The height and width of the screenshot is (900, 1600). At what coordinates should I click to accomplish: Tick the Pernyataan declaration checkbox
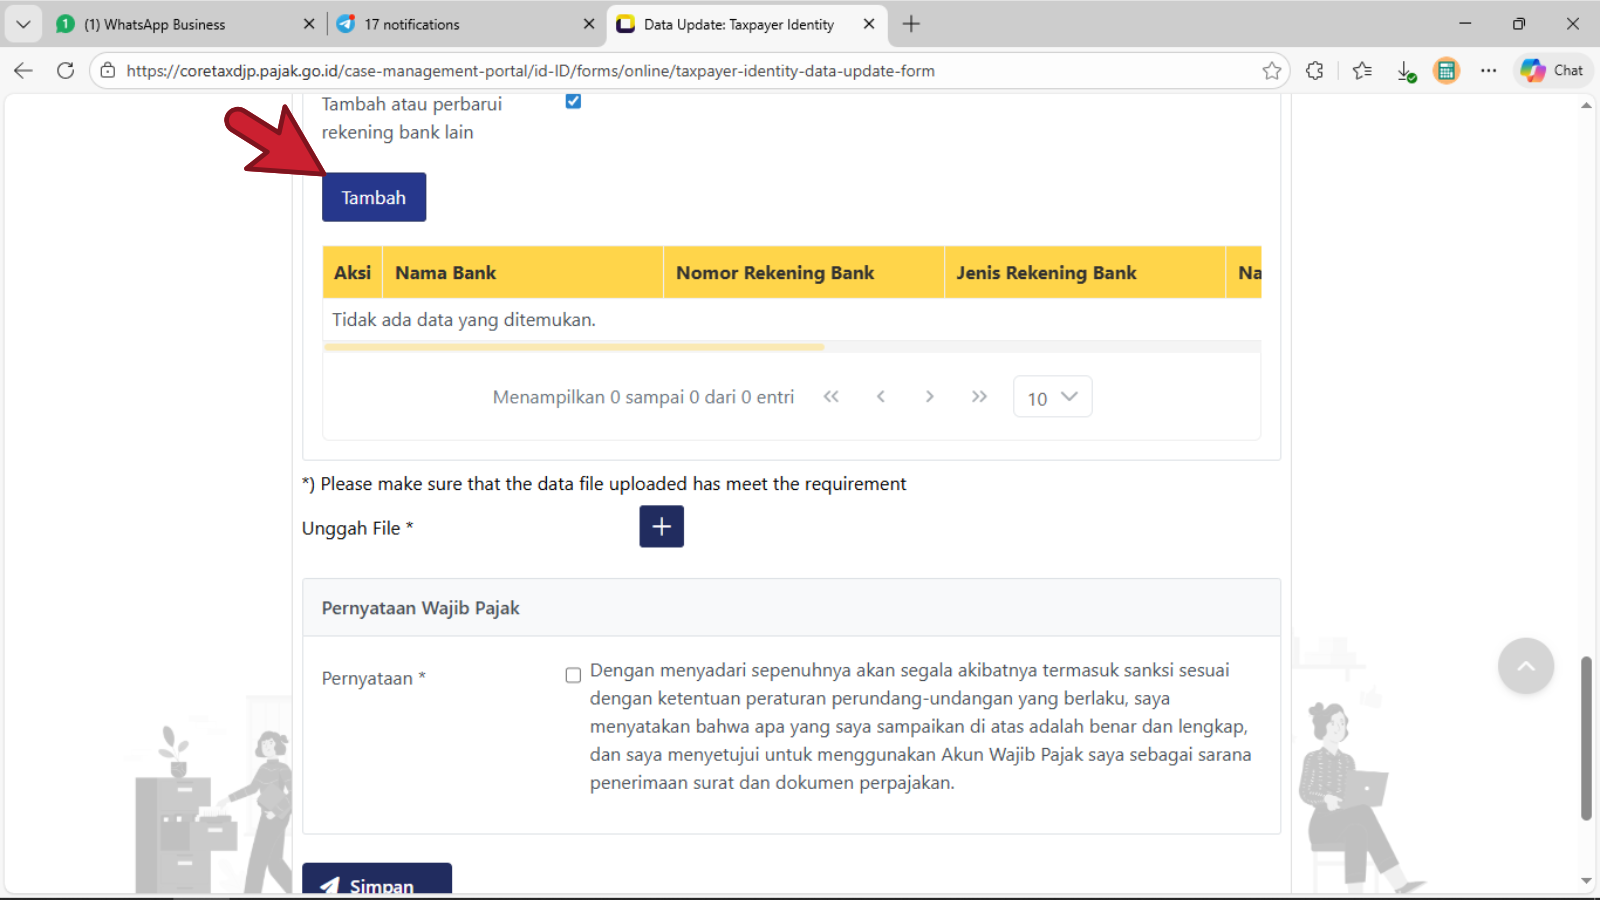[573, 675]
